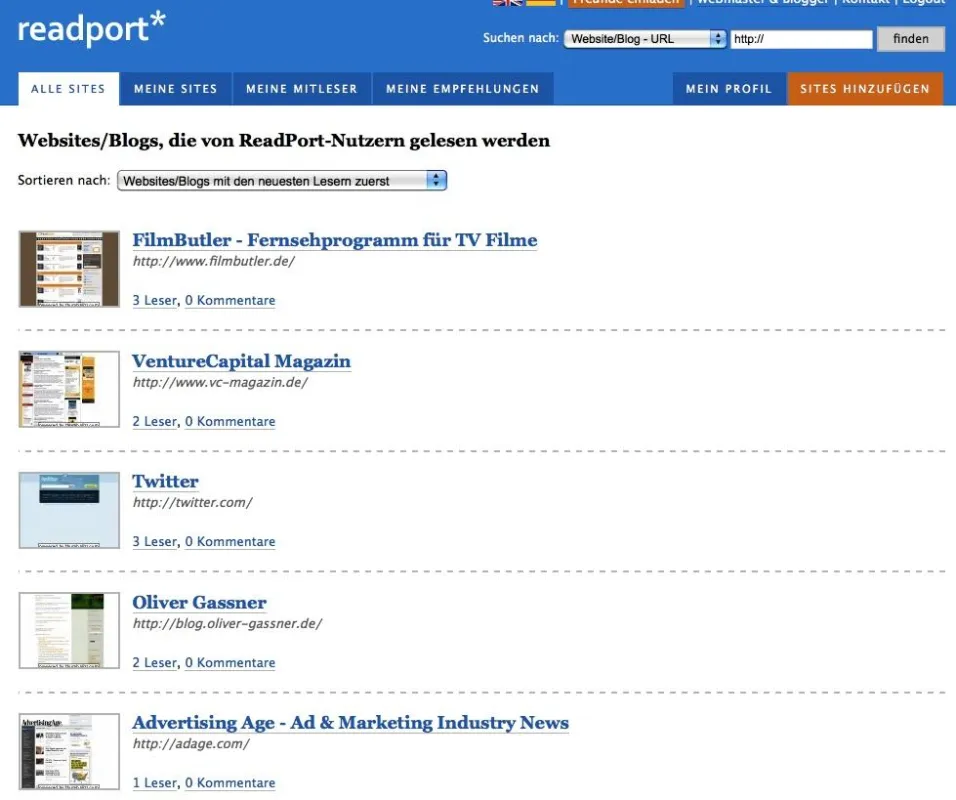Select the URL text 'http://twitter.com/'
The width and height of the screenshot is (956, 800).
pyautogui.click(x=193, y=502)
